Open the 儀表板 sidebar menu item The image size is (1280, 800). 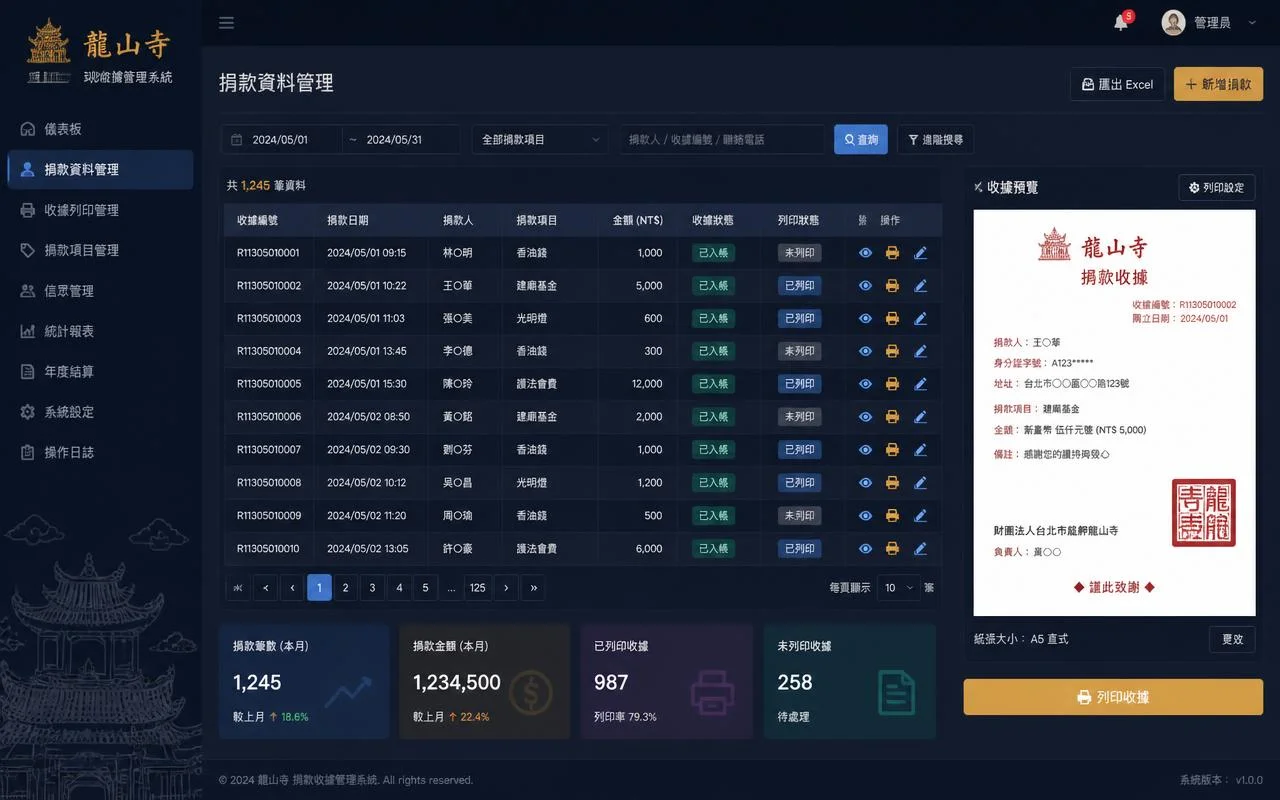click(x=100, y=129)
